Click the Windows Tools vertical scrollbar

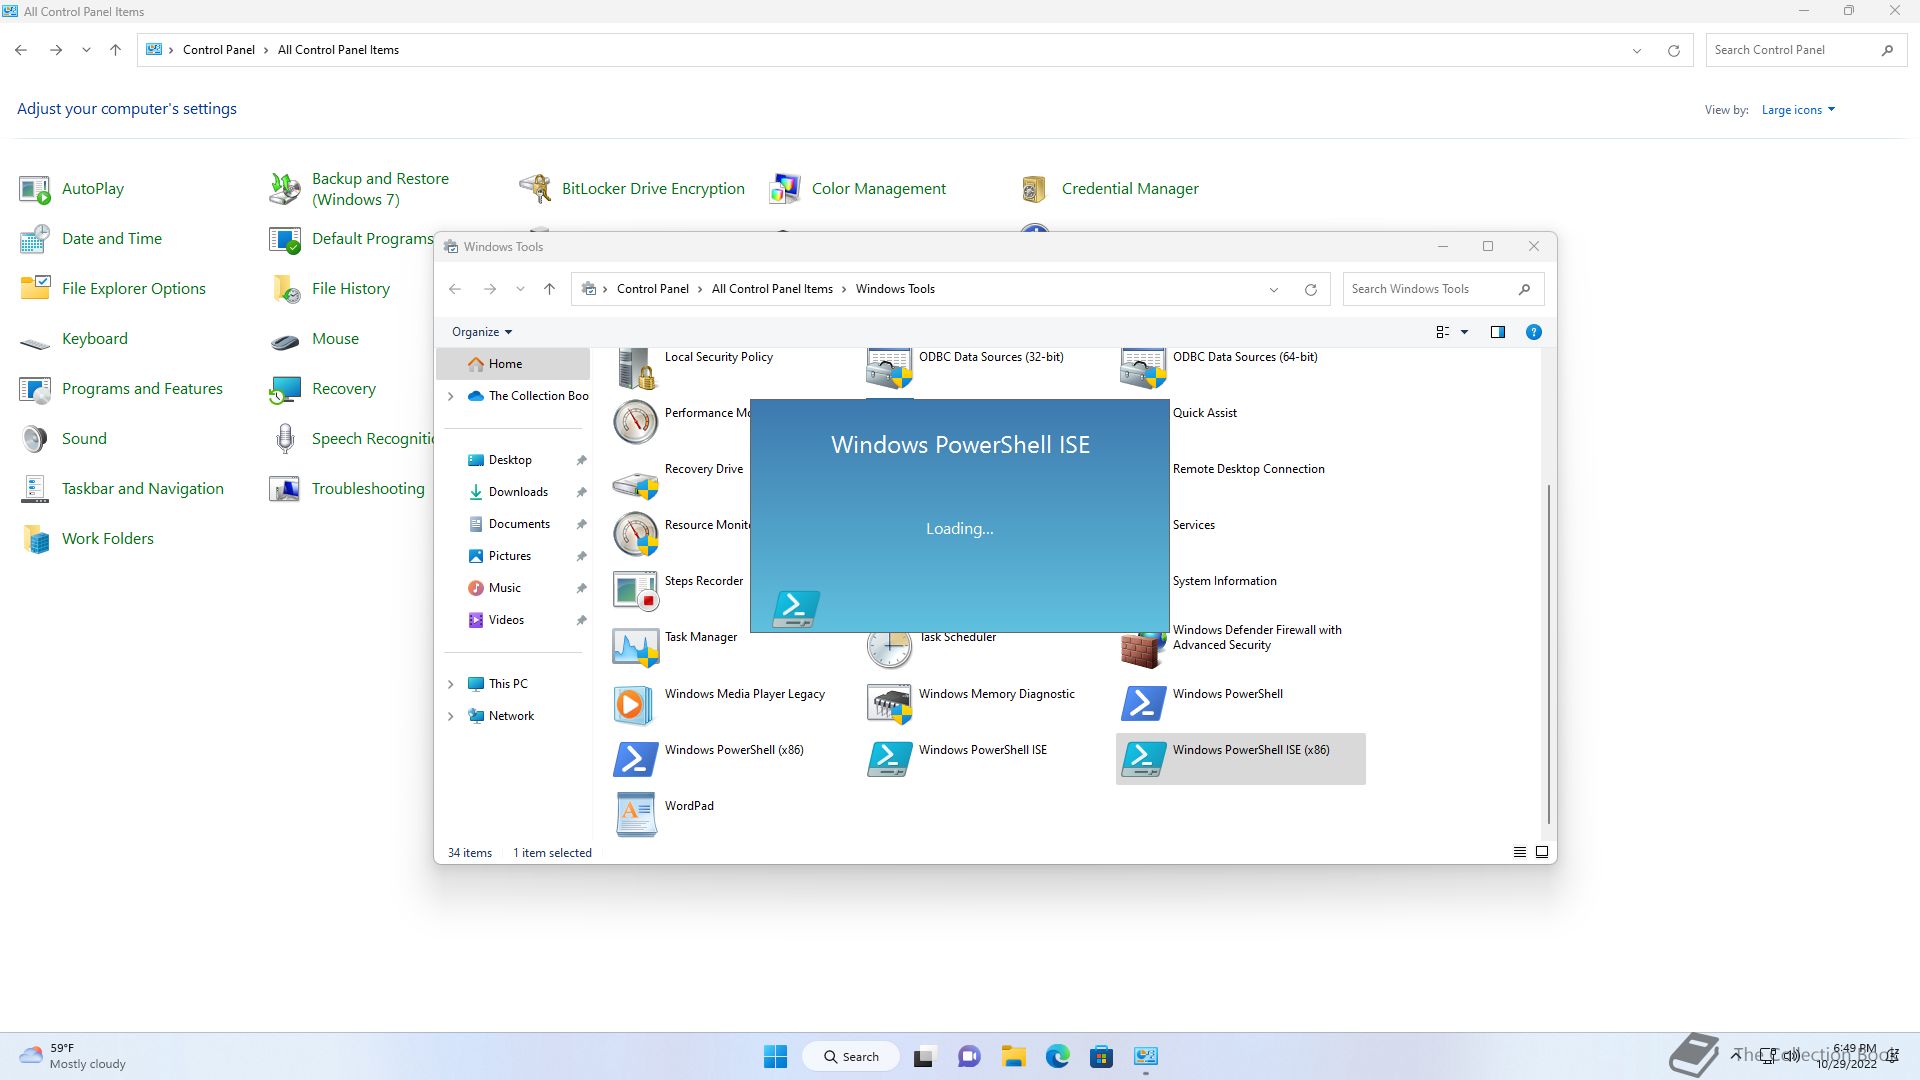pos(1549,654)
